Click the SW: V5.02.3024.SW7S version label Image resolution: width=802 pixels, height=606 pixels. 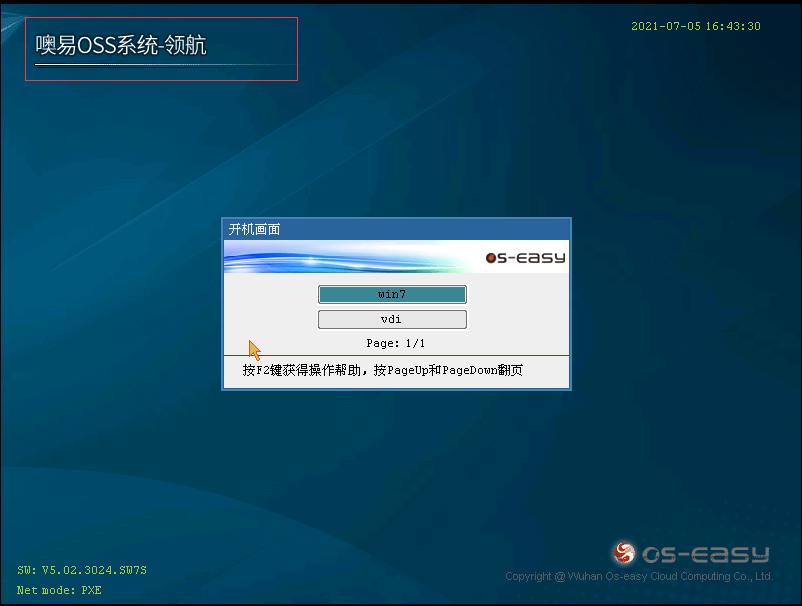point(82,570)
